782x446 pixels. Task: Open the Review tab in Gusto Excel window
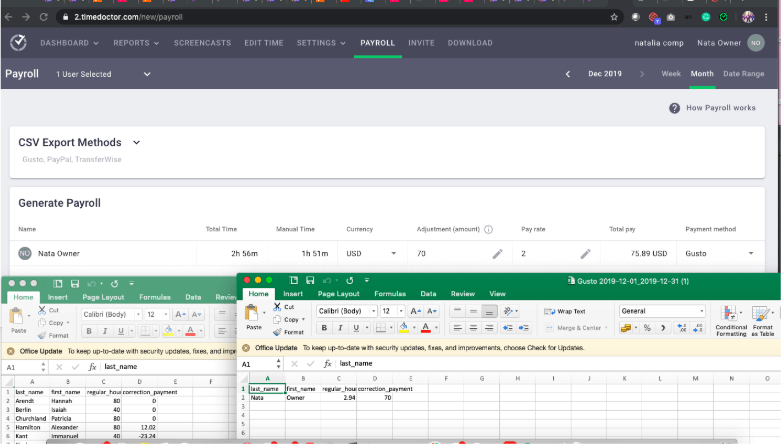462,294
